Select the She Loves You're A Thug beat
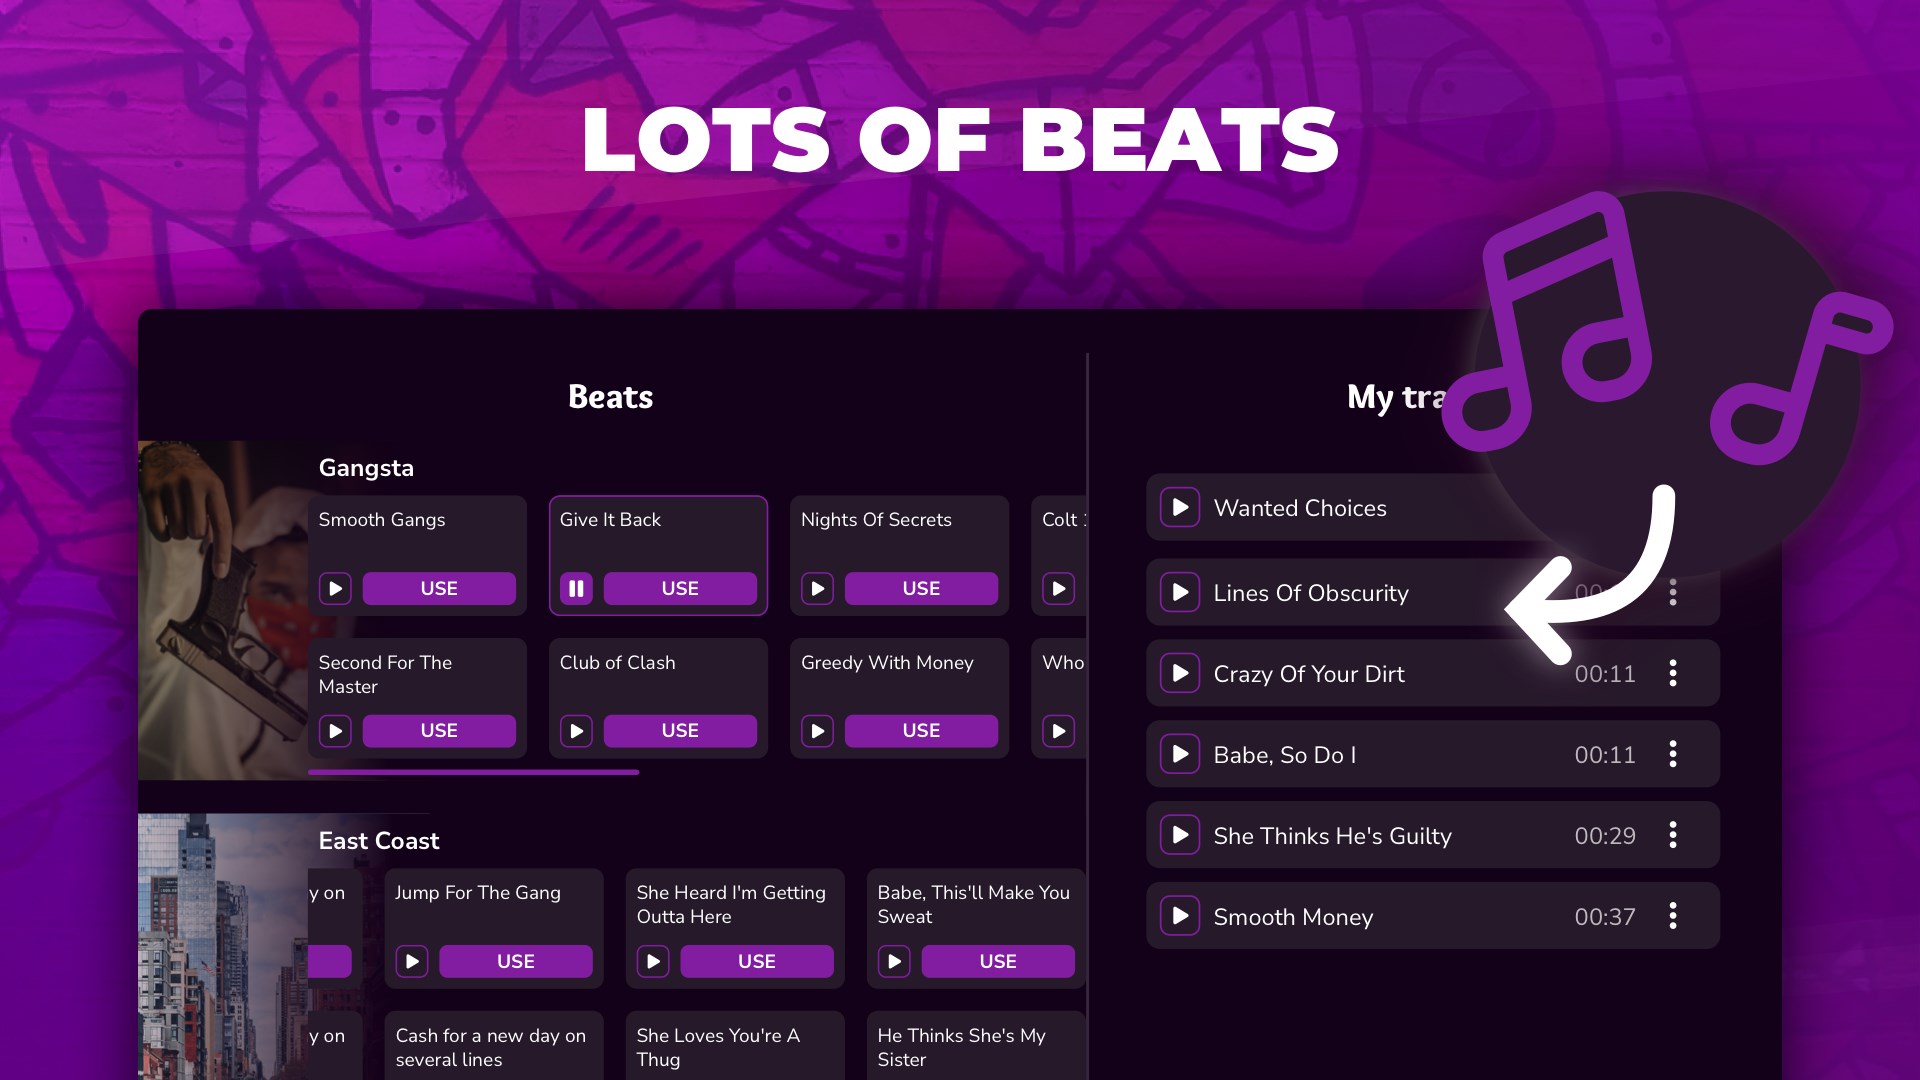 click(x=733, y=1047)
